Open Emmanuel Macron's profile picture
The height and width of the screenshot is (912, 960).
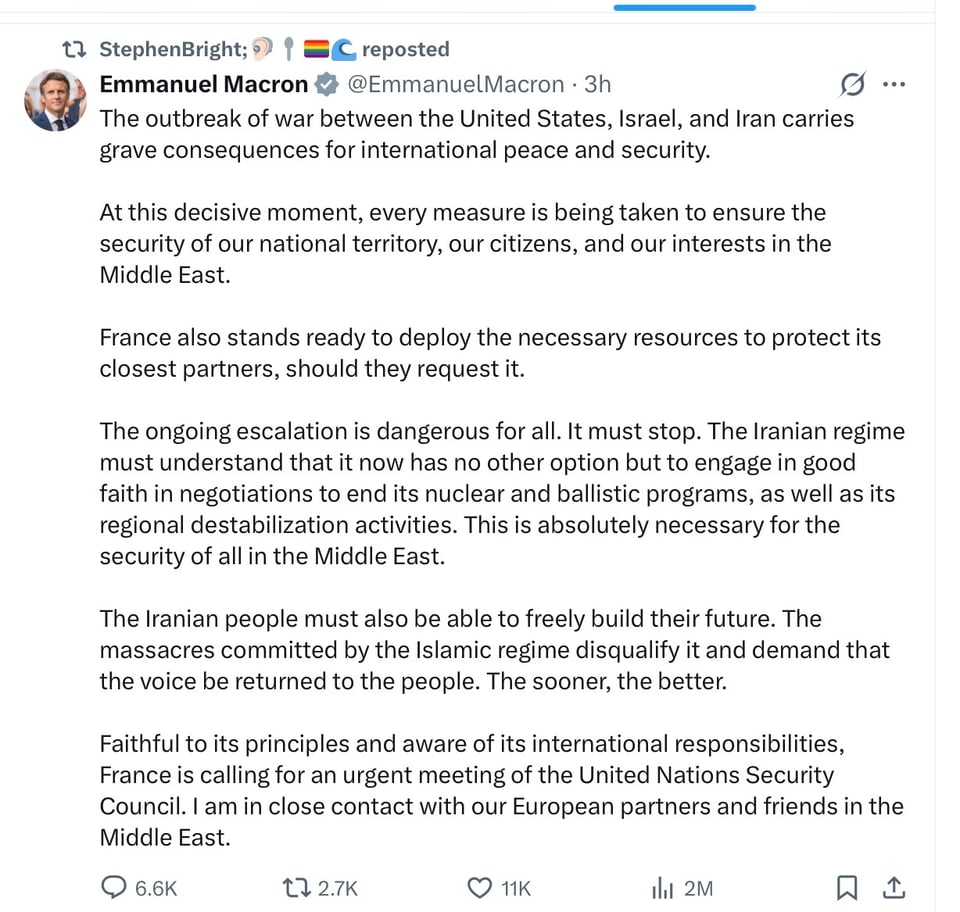click(55, 100)
